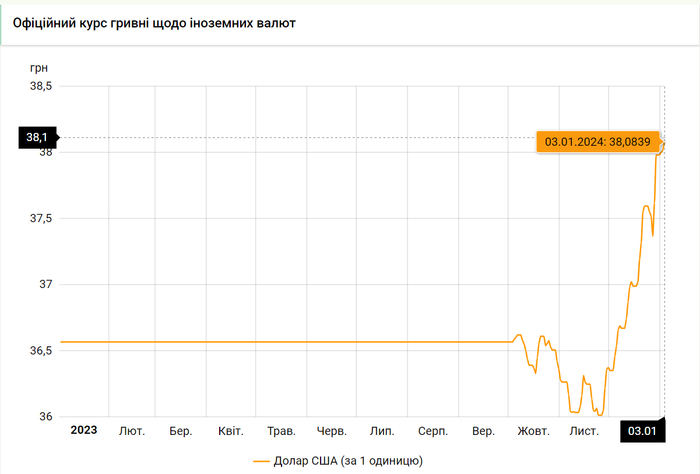The width and height of the screenshot is (700, 474).
Task: Click the грн unit label
Action: [39, 66]
